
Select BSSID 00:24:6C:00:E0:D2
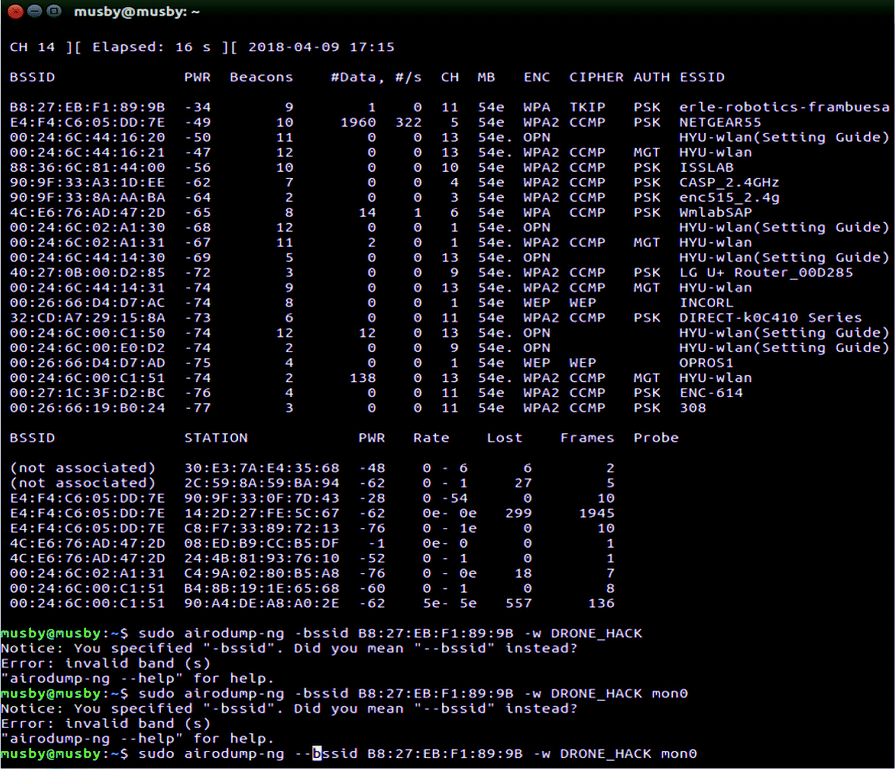click(87, 348)
